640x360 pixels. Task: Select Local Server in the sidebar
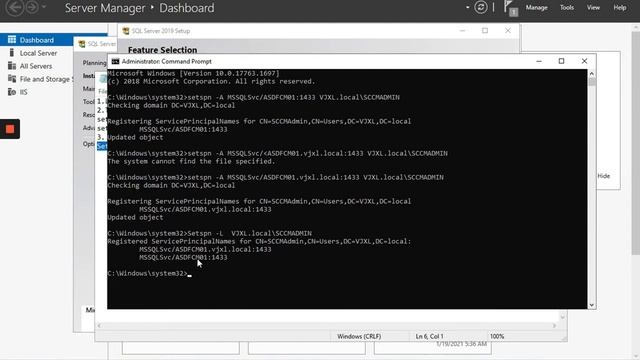[38, 53]
